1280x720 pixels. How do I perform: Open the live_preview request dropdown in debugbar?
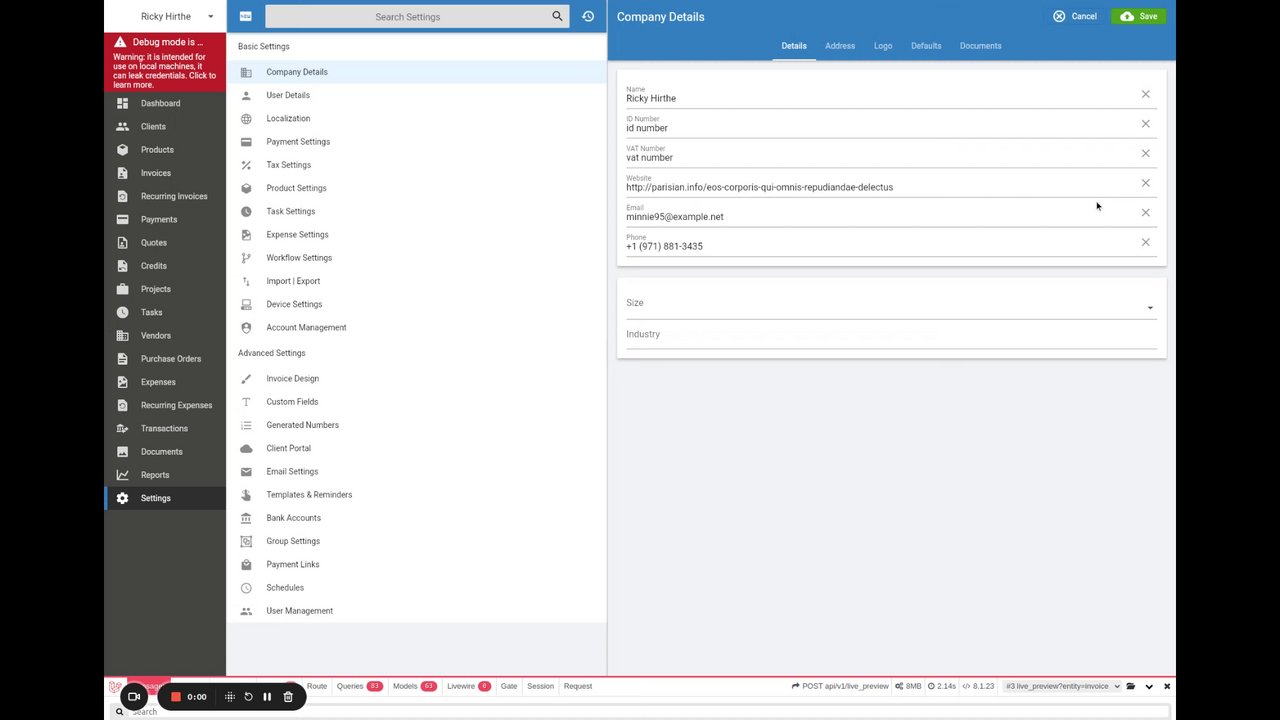pyautogui.click(x=1063, y=686)
